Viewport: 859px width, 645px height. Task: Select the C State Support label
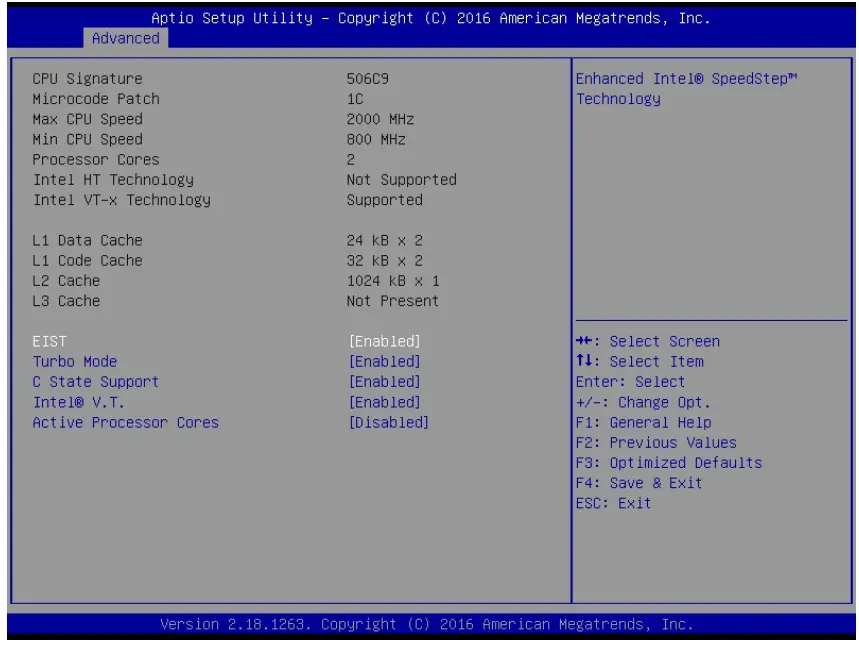click(95, 382)
